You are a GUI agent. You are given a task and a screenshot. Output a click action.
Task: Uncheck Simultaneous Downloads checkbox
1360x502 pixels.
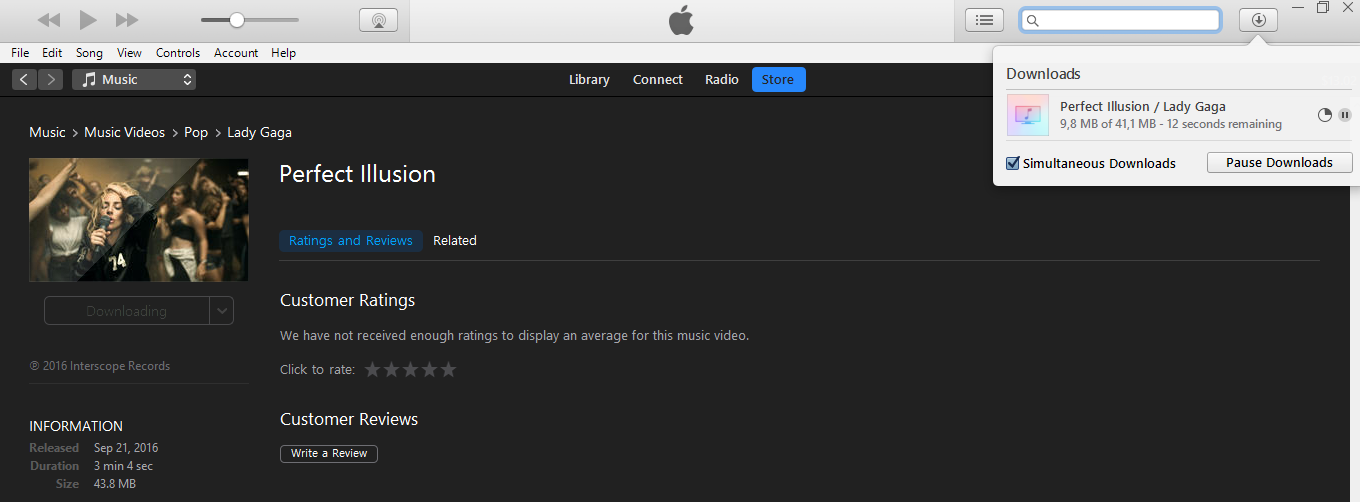(1013, 163)
